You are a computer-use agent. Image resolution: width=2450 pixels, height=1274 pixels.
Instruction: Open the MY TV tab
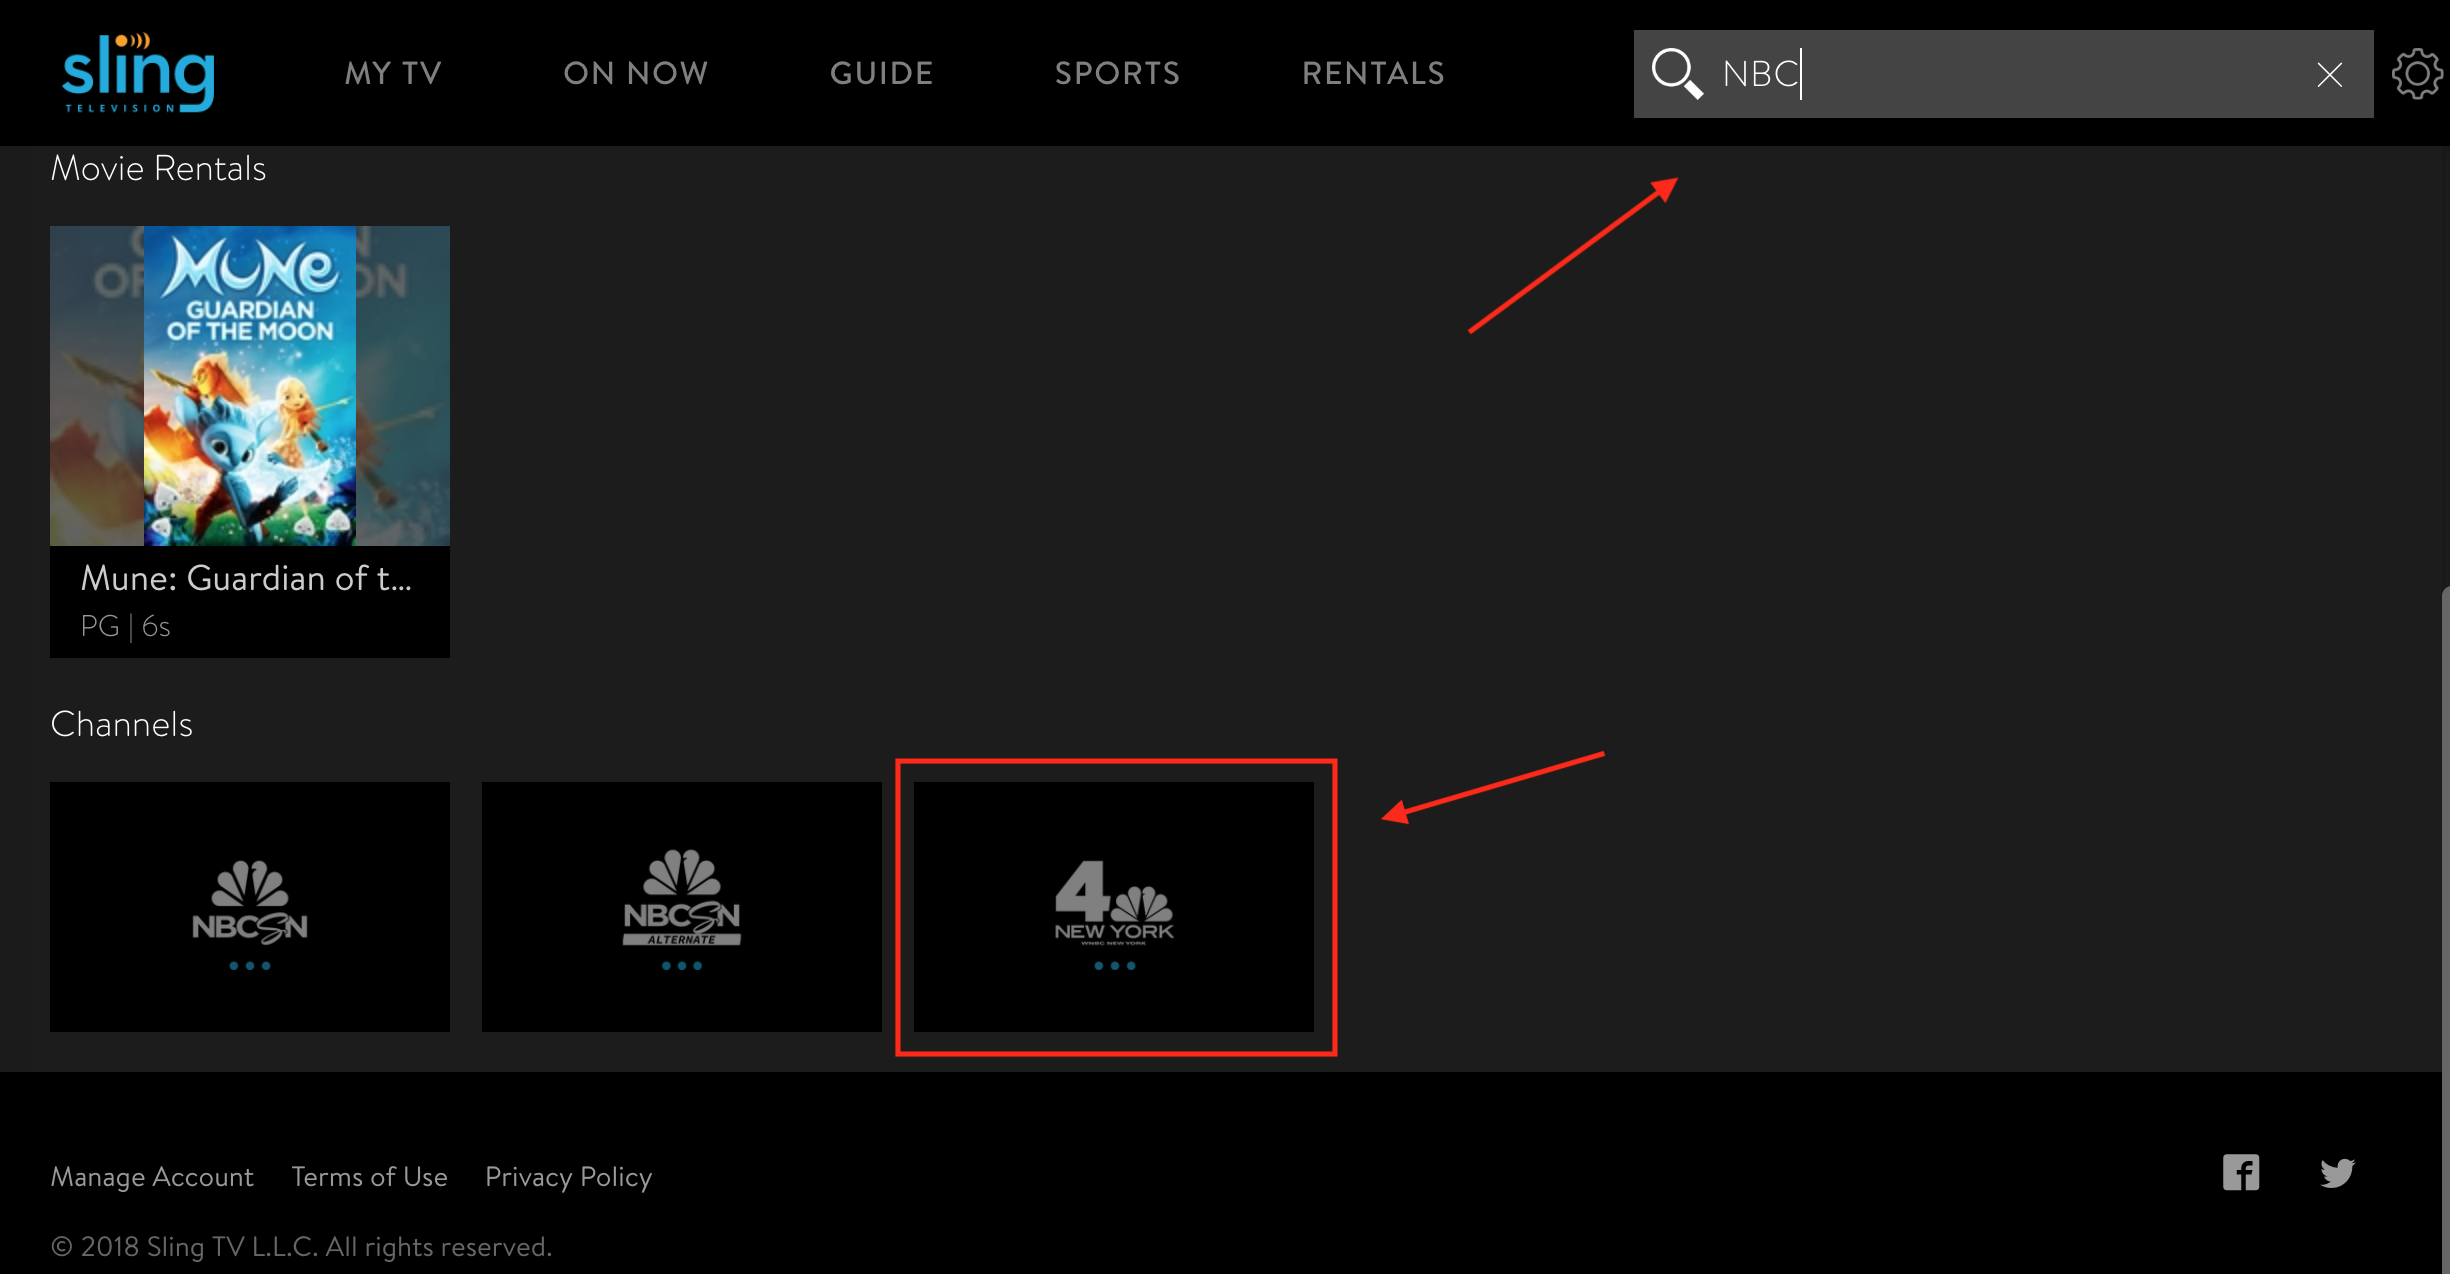tap(393, 73)
